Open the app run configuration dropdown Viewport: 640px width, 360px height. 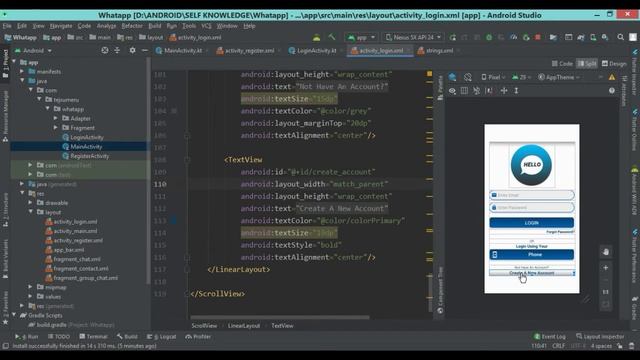click(361, 37)
